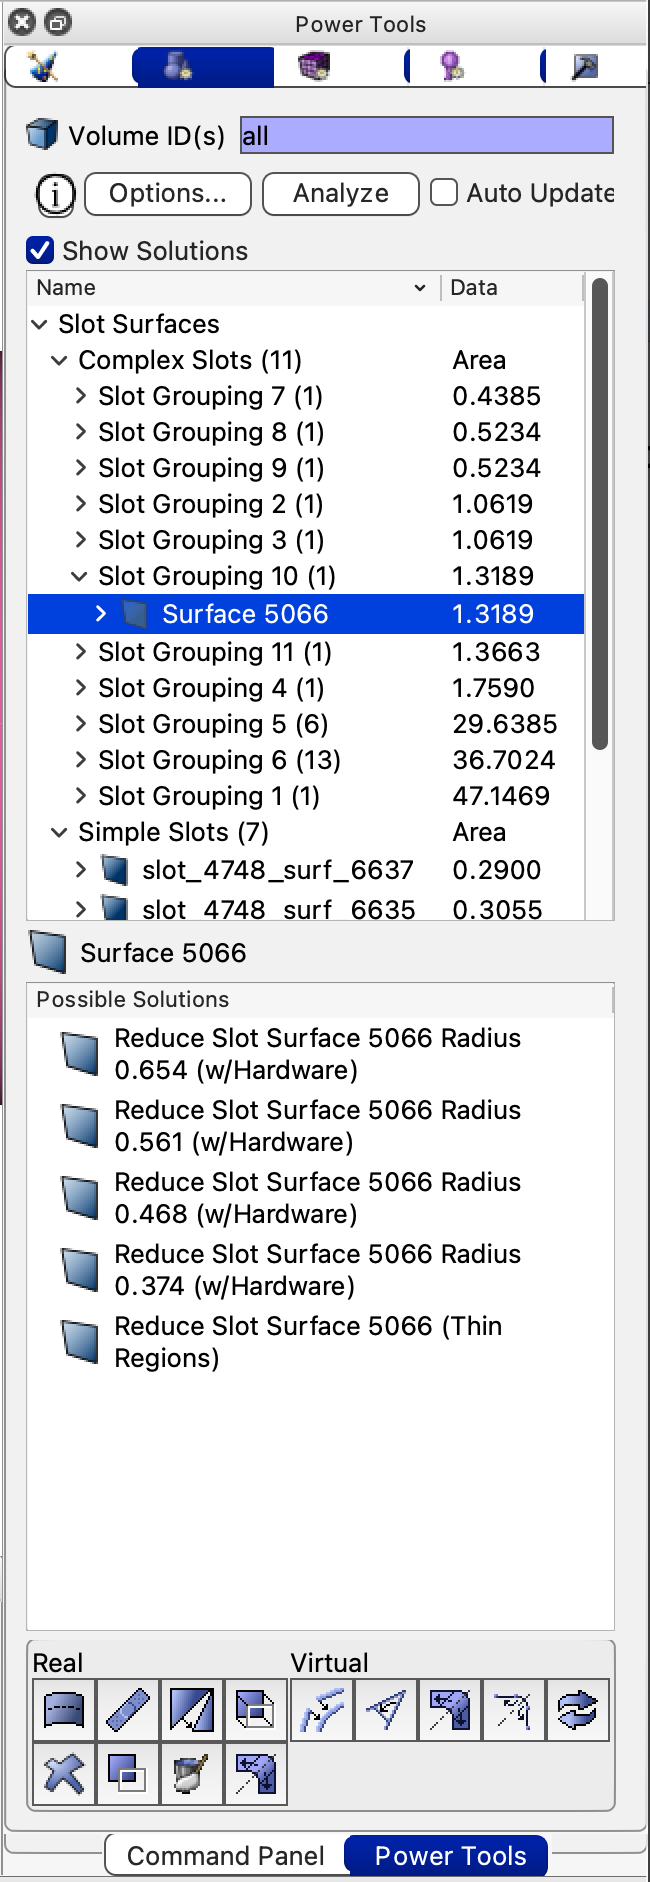This screenshot has width=650, height=1882.
Task: Click the first Virtual curved arrows icon
Action: 322,1710
